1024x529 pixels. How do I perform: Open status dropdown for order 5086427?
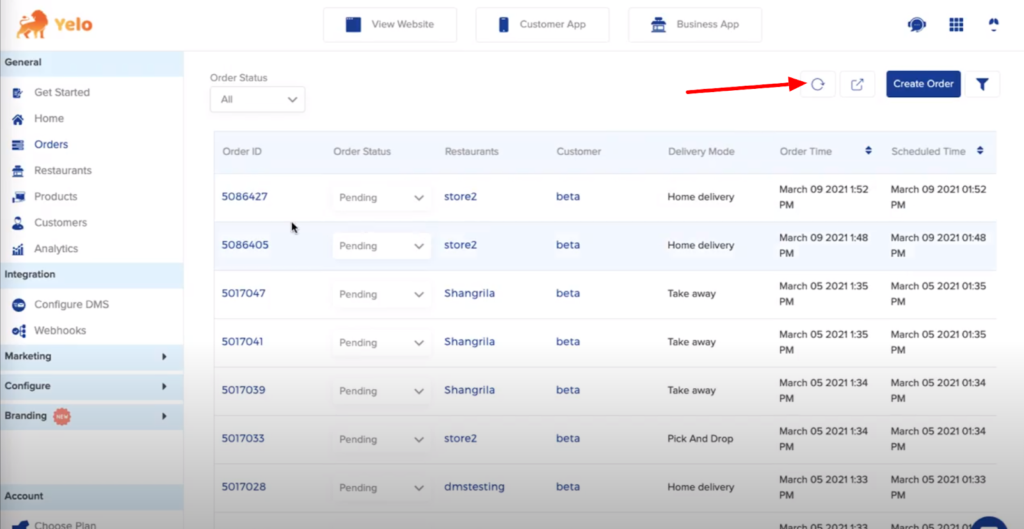pyautogui.click(x=381, y=197)
